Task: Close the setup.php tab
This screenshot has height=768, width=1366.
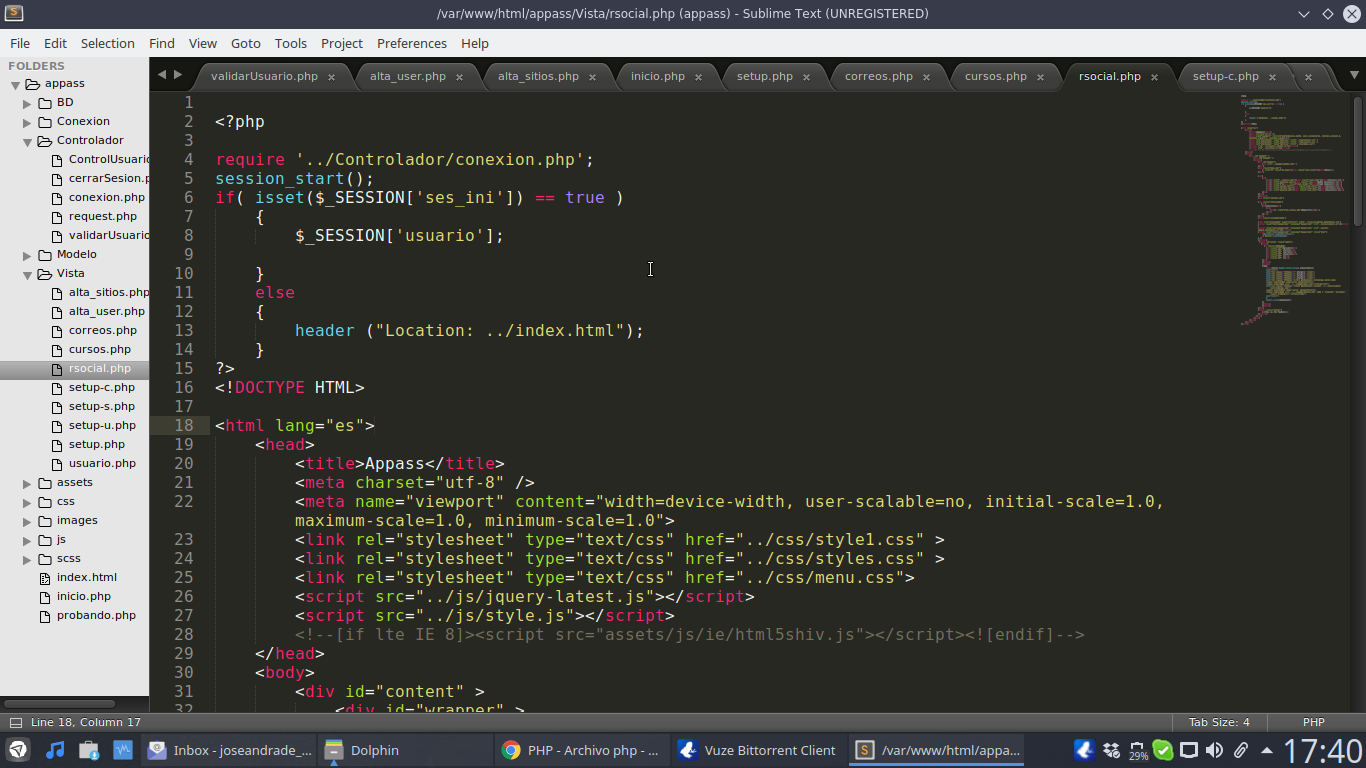Action: (806, 77)
